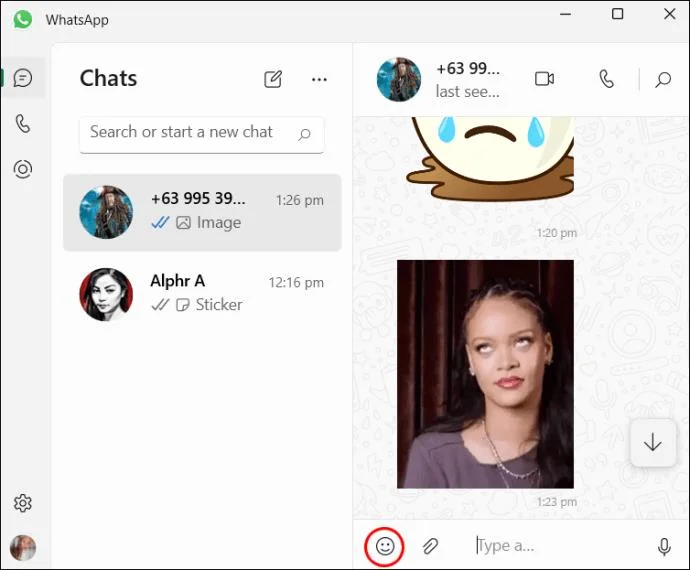Click the Chats heading

(108, 78)
